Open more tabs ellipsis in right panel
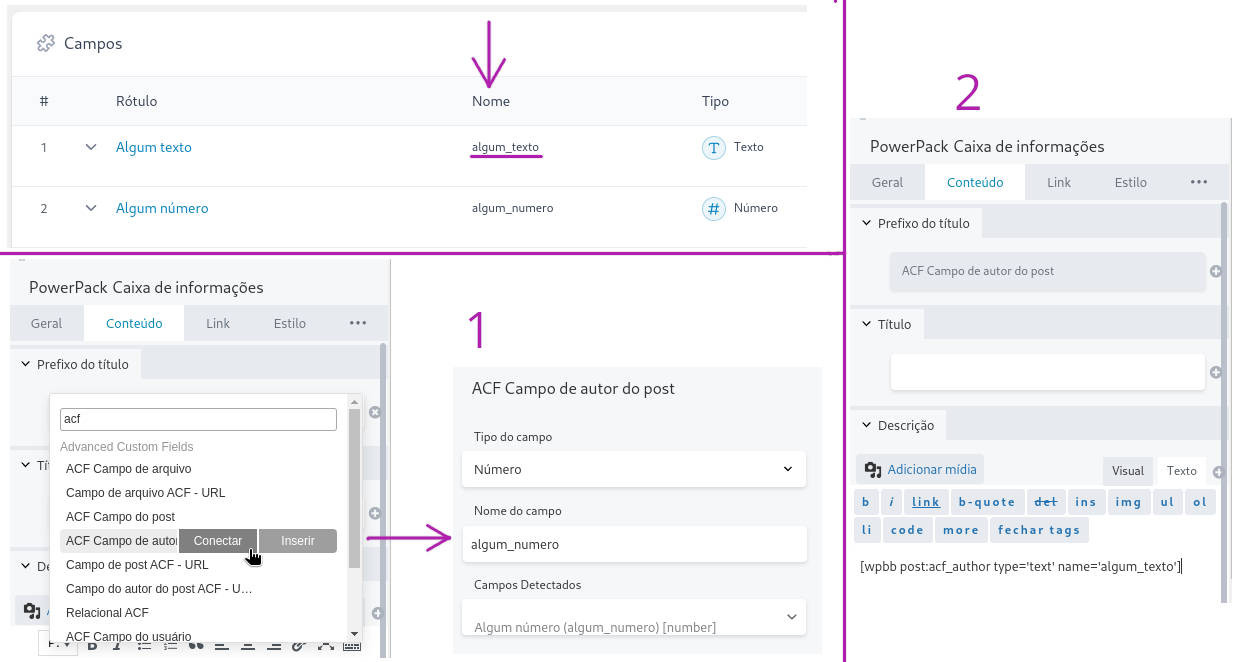 (x=1198, y=182)
